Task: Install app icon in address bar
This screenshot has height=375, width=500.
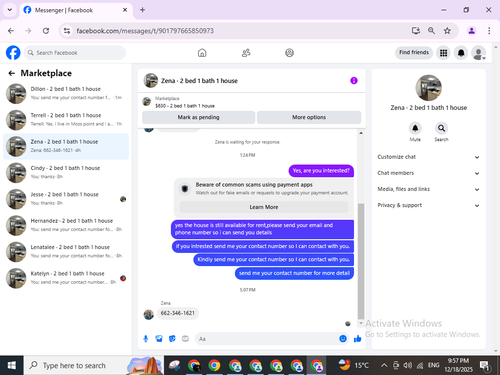Action: click(x=416, y=31)
